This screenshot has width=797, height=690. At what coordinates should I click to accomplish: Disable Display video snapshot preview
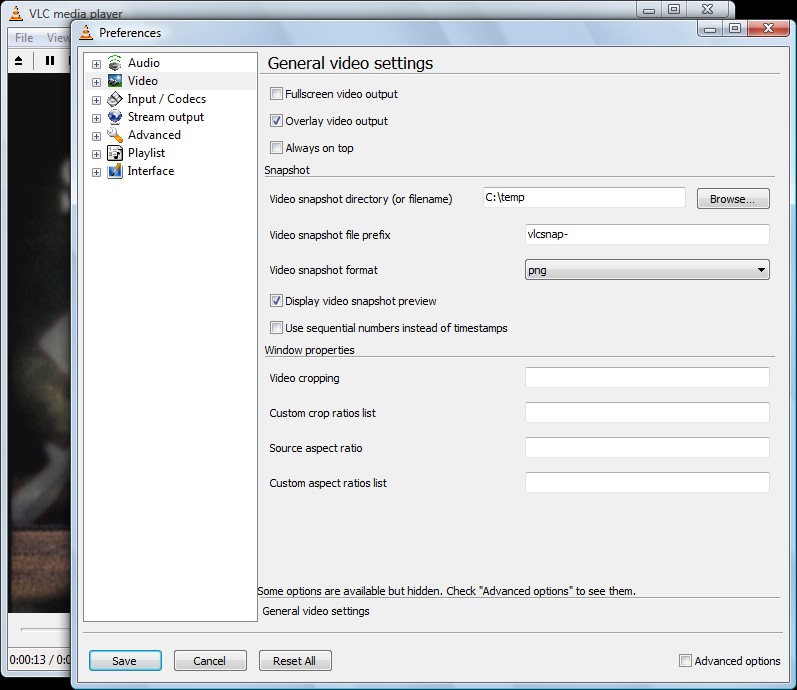click(x=276, y=301)
